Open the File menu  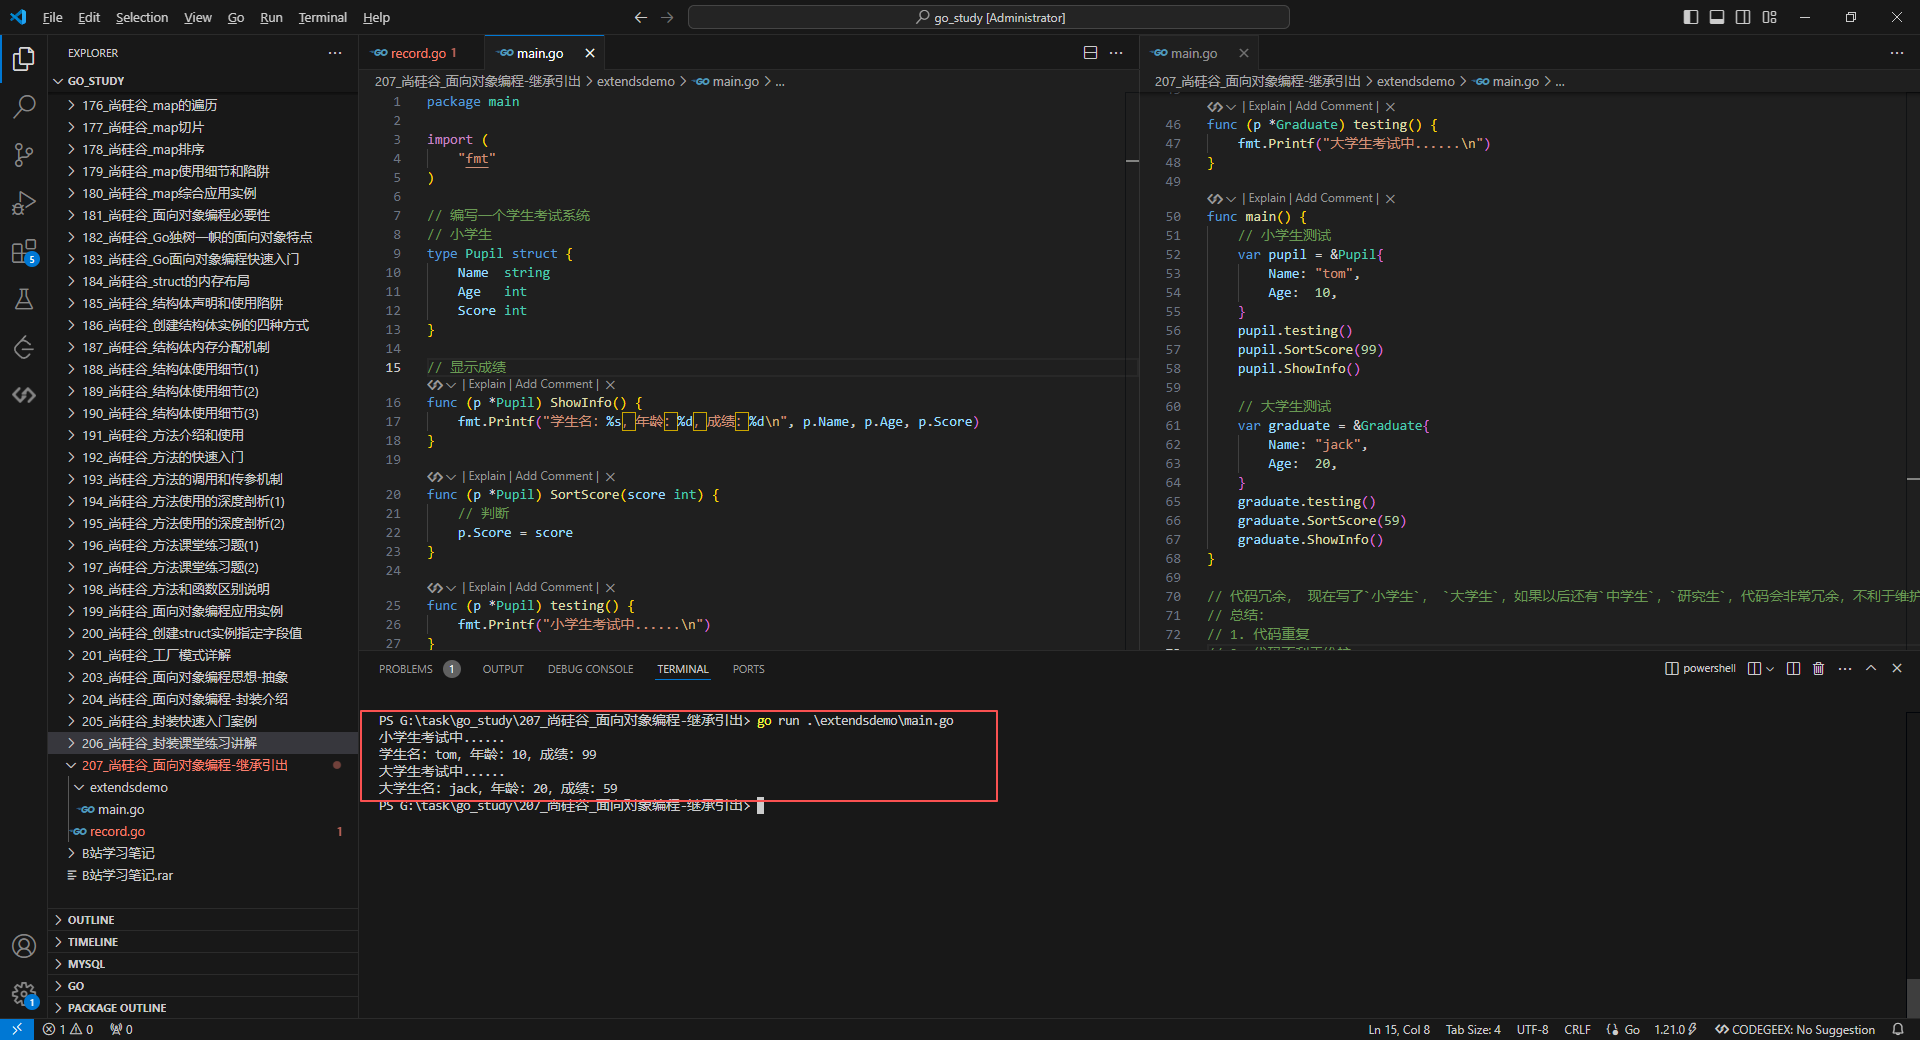[x=53, y=17]
